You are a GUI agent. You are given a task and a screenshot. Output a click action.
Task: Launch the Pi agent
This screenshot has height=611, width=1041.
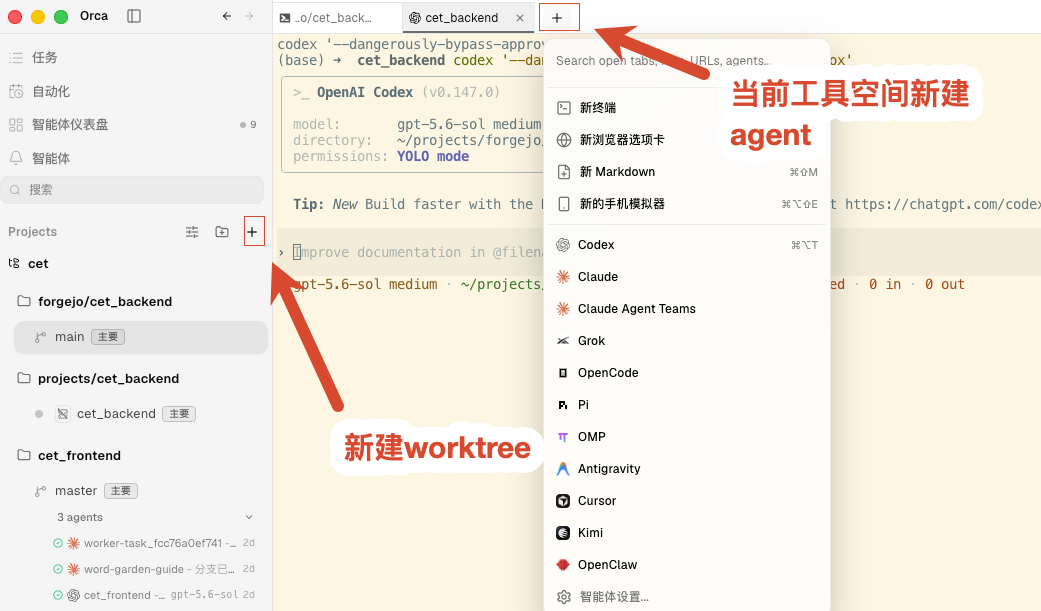tap(687, 404)
